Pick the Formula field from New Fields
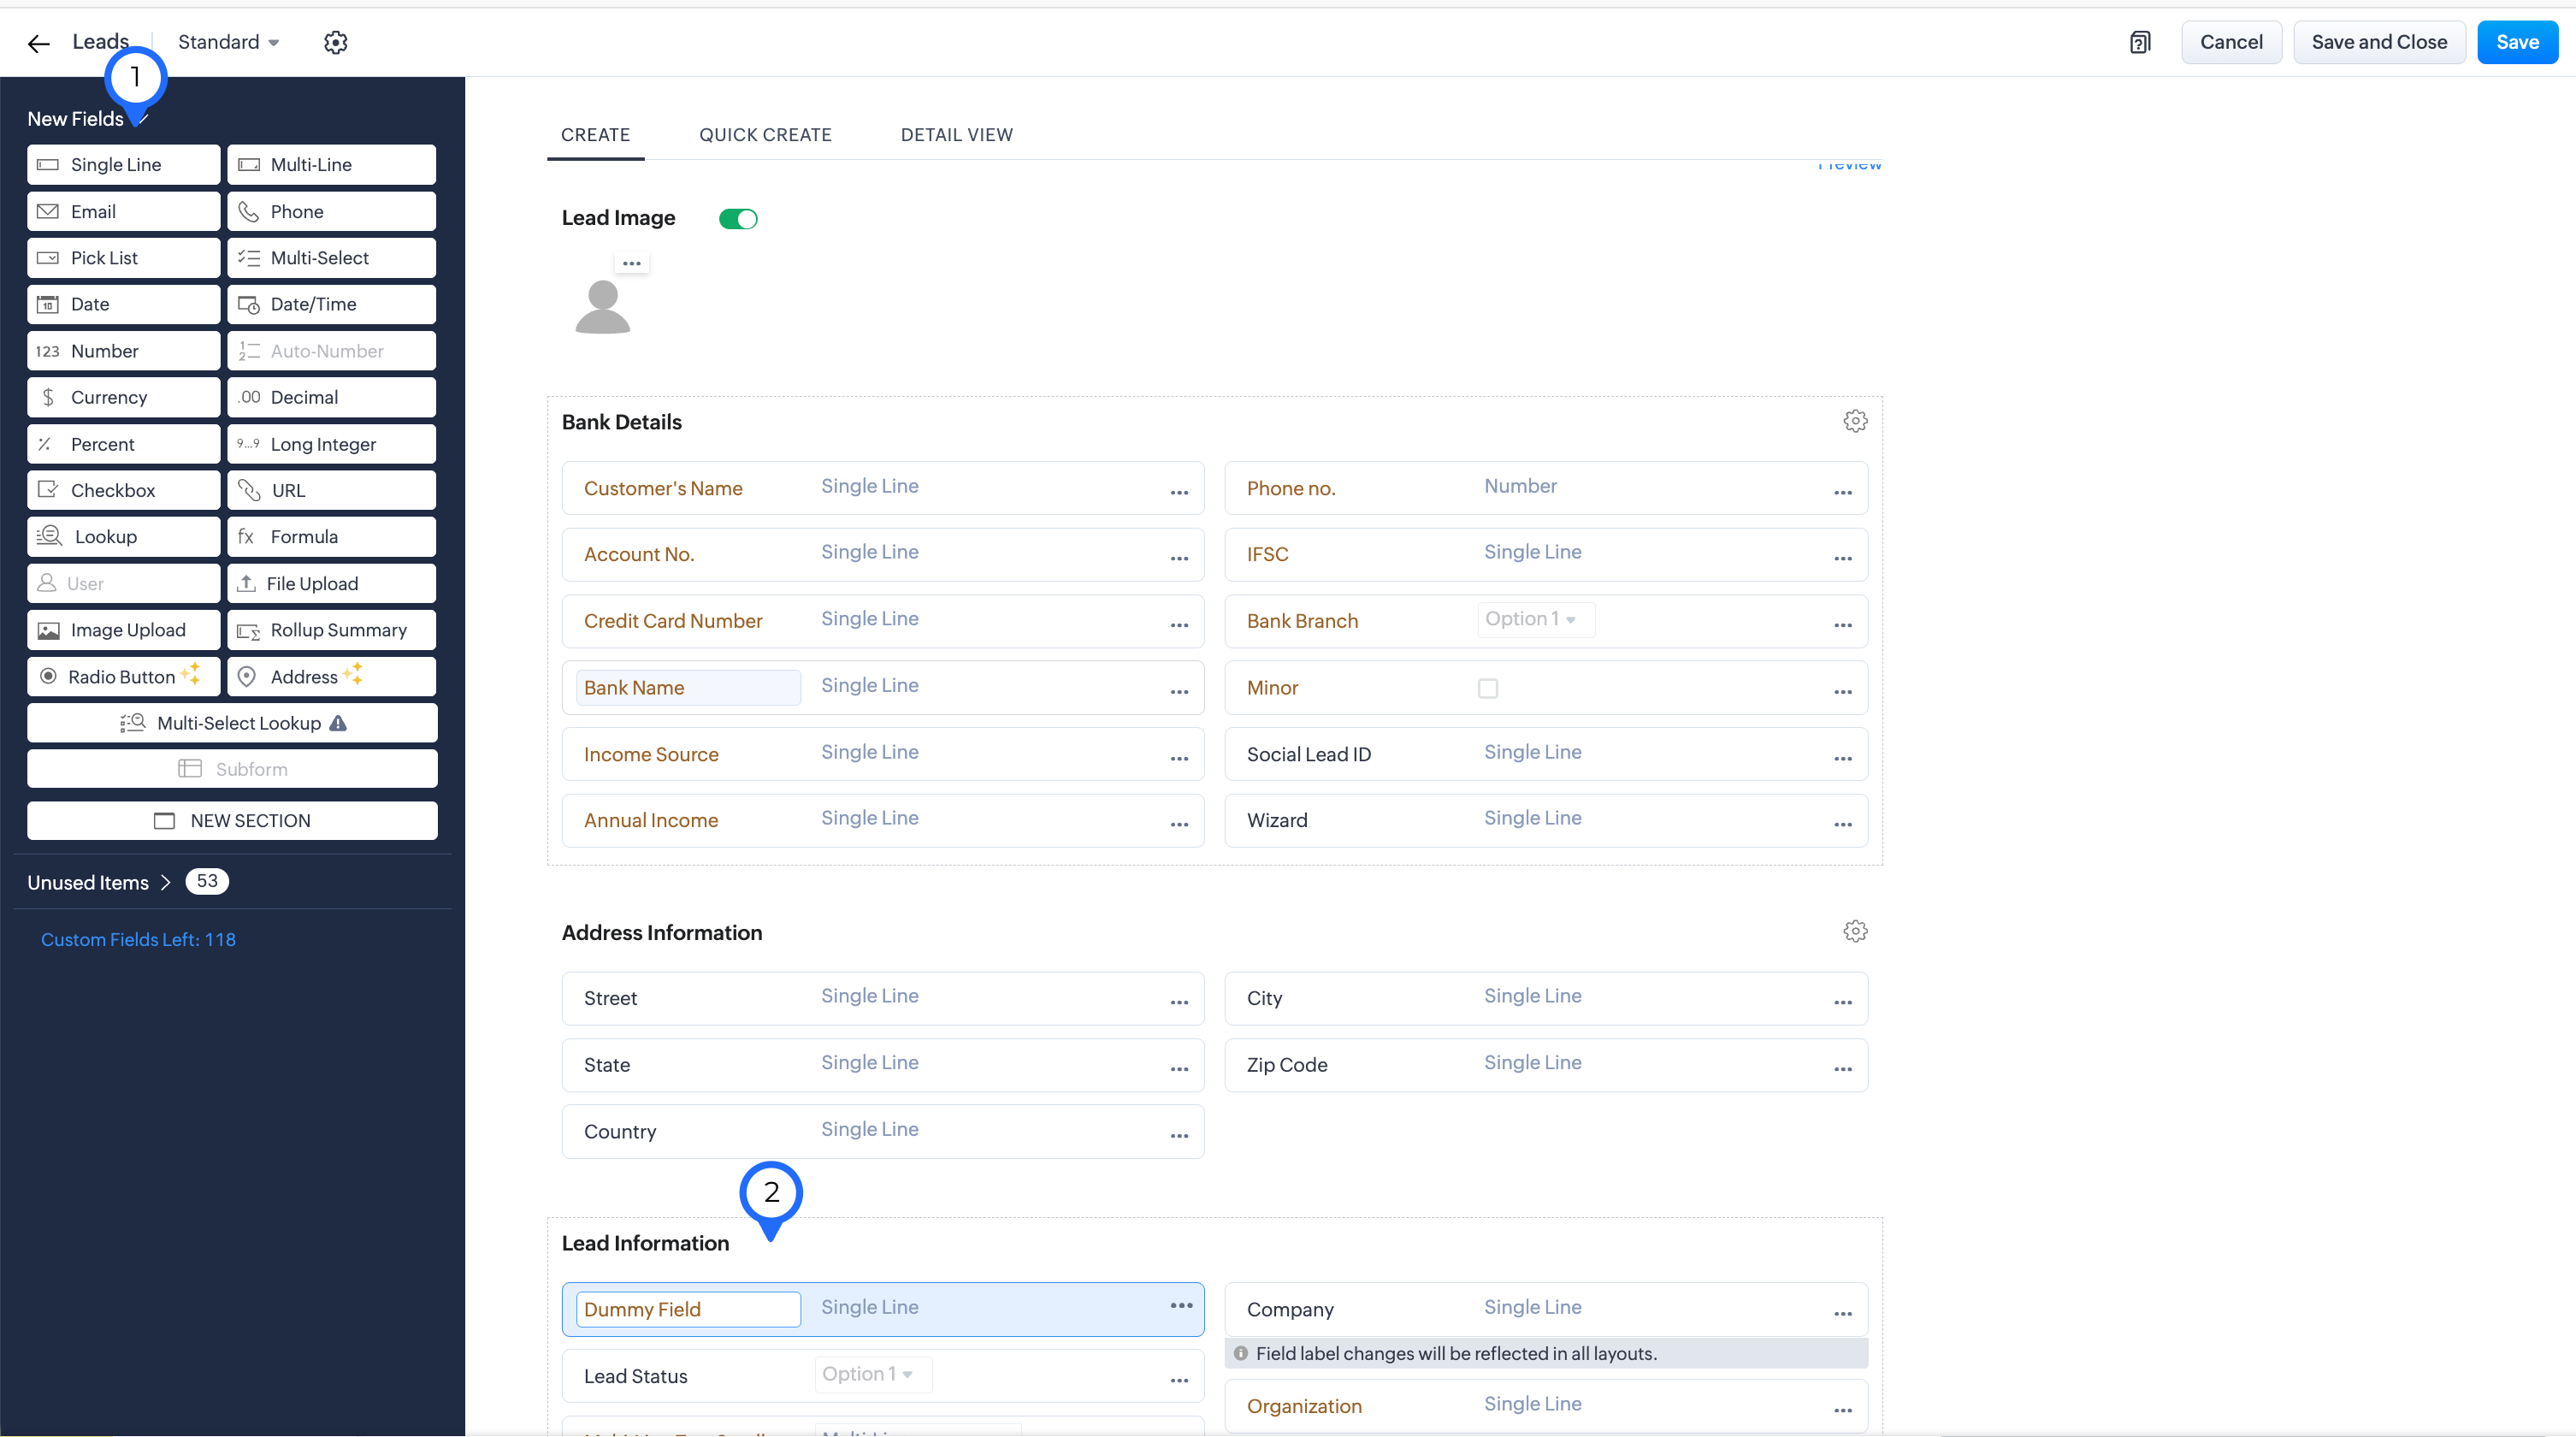The width and height of the screenshot is (2576, 1437). [x=331, y=537]
